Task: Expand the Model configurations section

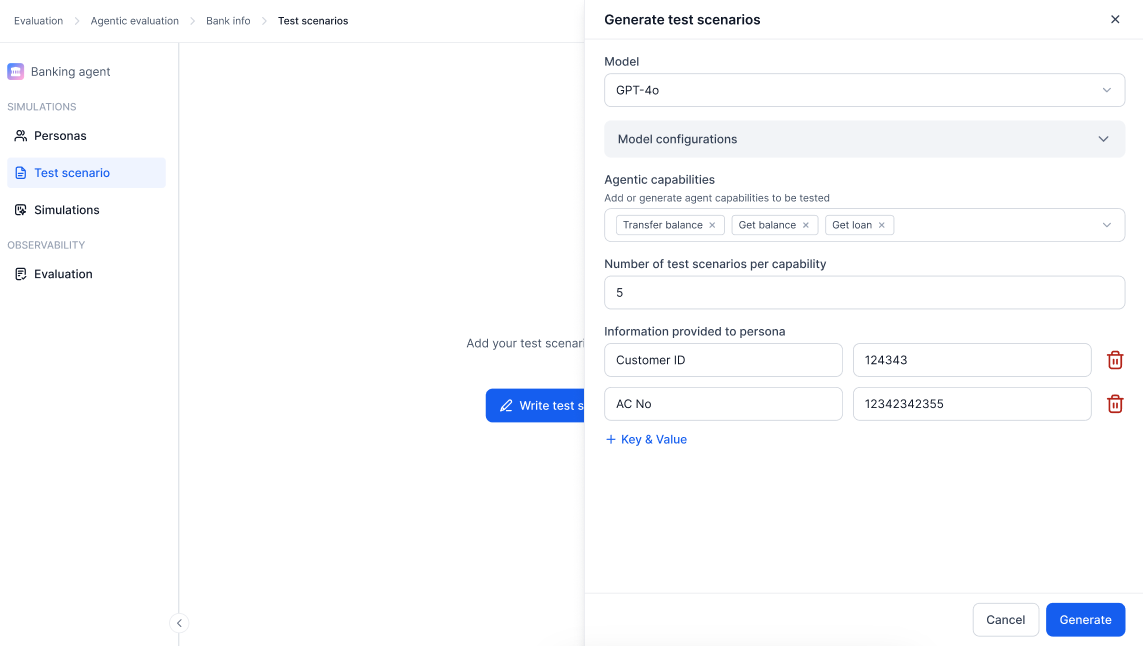Action: [864, 139]
